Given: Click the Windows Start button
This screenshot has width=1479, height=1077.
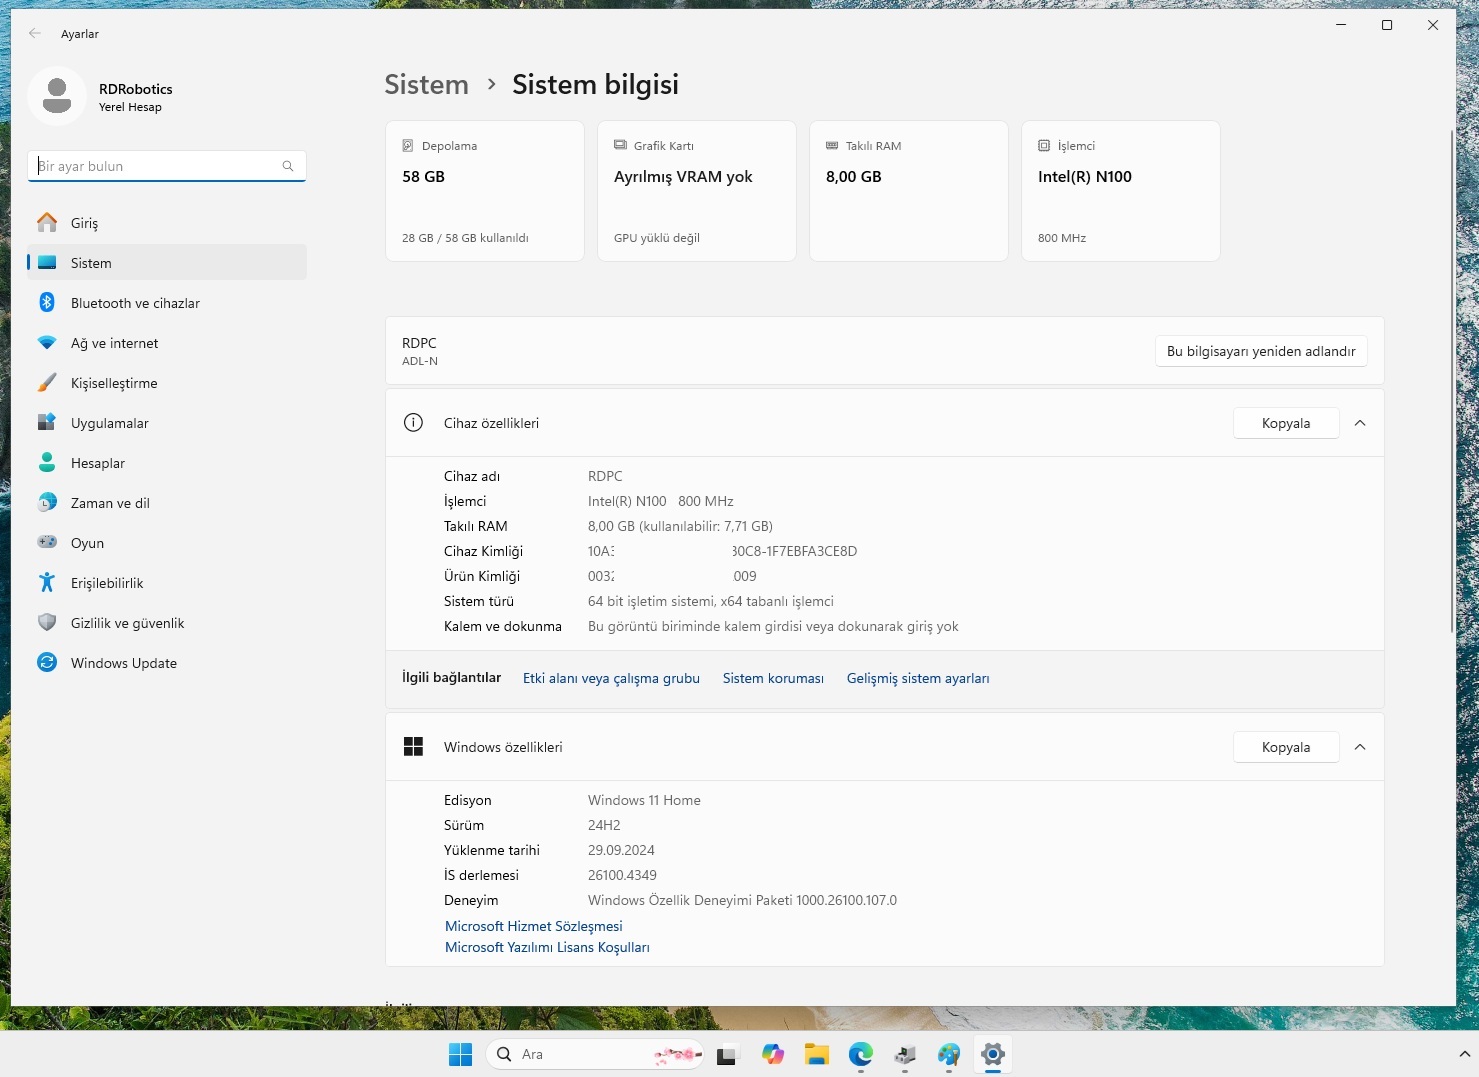Looking at the screenshot, I should point(460,1054).
